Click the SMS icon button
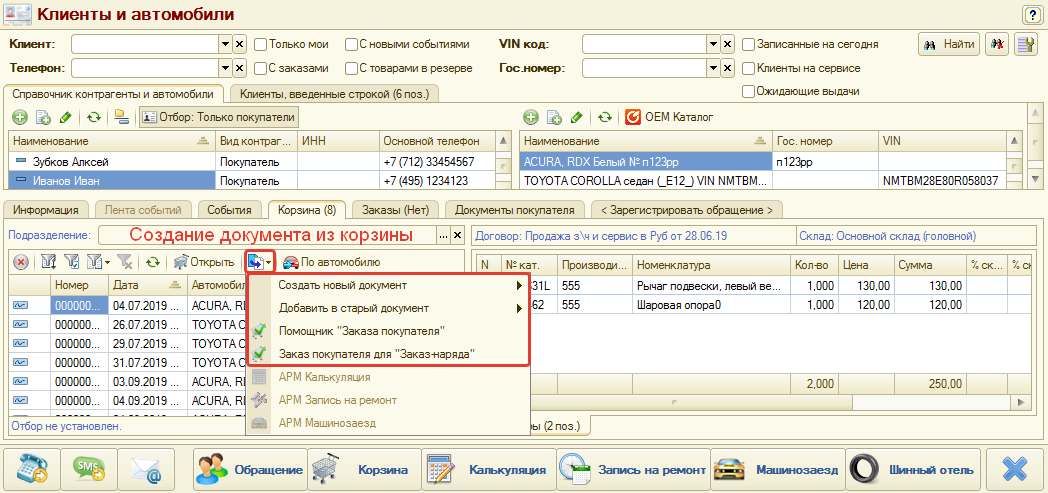 click(x=89, y=469)
